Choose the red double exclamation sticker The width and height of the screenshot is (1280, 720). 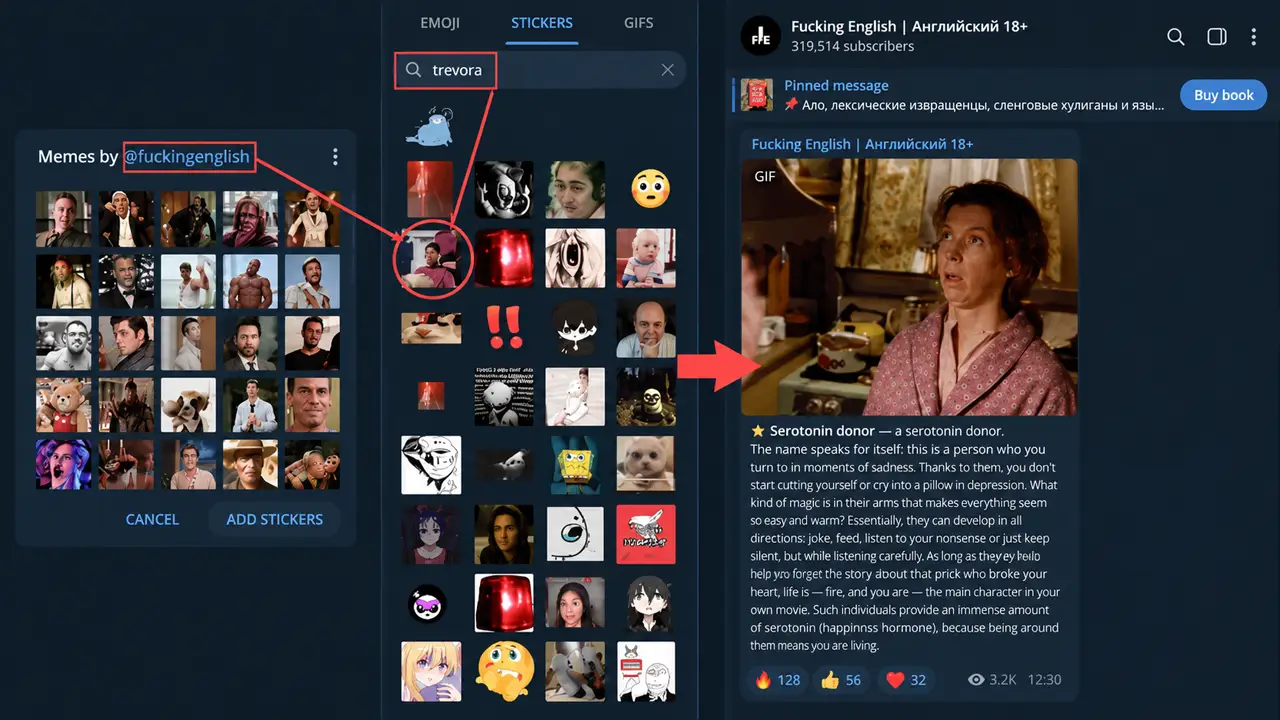[505, 326]
